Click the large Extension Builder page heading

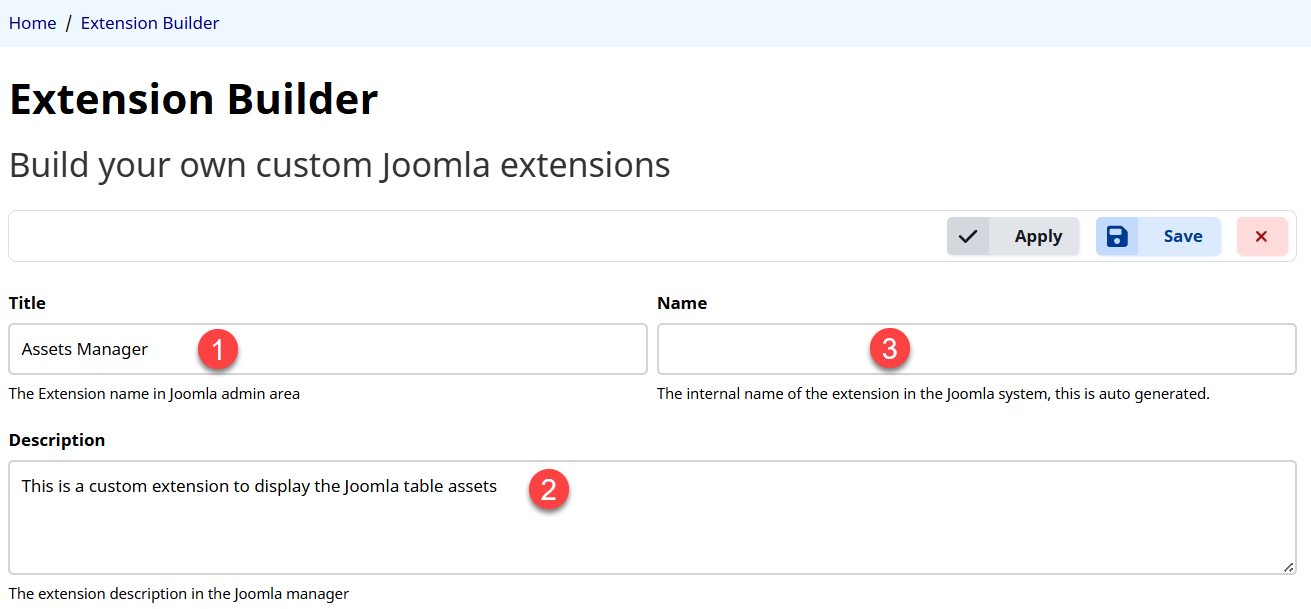[194, 100]
